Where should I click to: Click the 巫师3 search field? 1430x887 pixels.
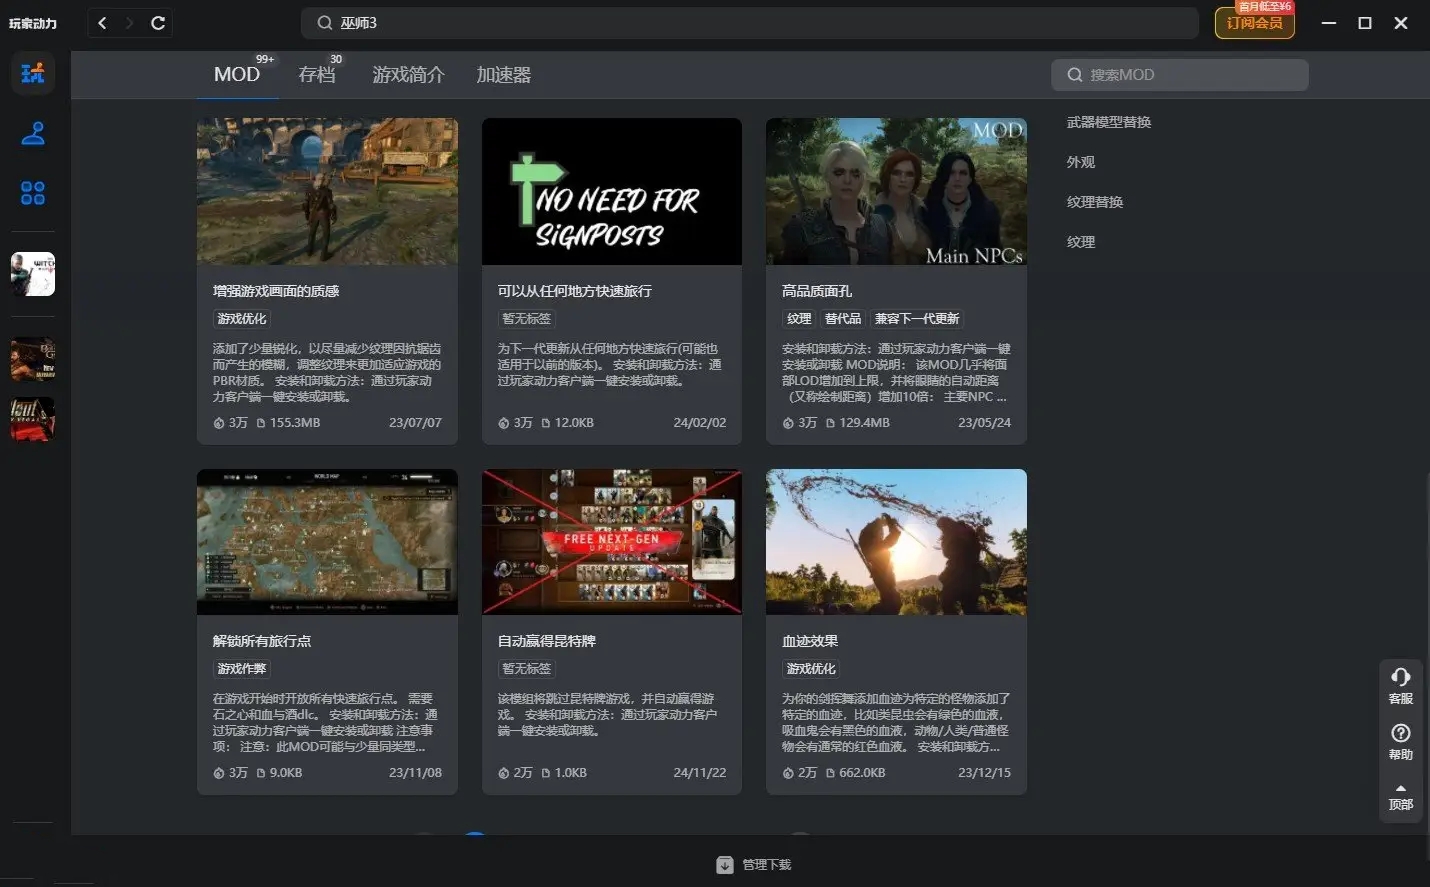pos(750,23)
